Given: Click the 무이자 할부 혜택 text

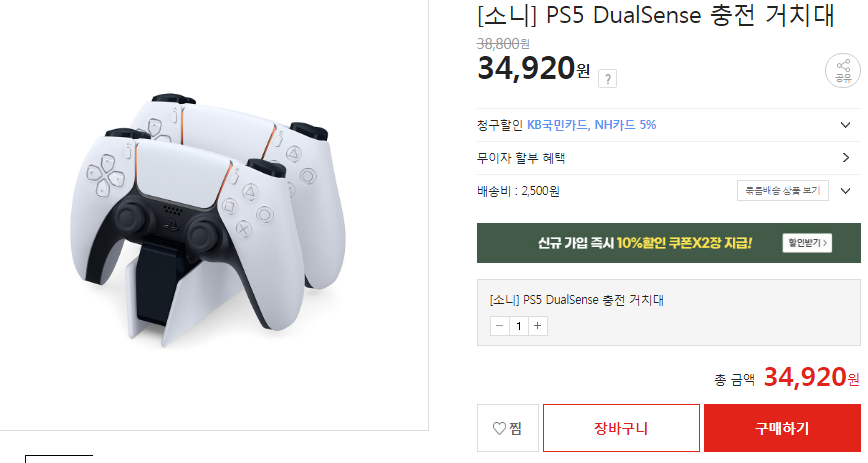Looking at the screenshot, I should [521, 158].
